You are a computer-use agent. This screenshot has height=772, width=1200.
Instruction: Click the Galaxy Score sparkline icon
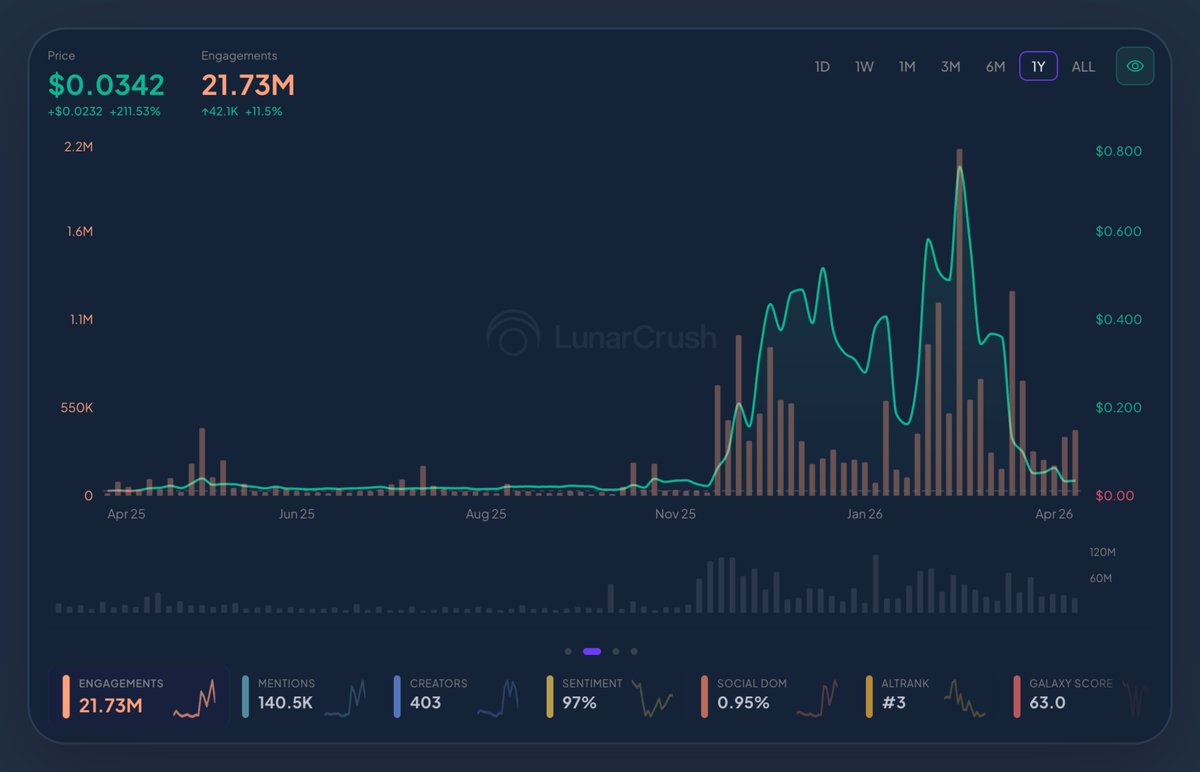[x=1135, y=697]
